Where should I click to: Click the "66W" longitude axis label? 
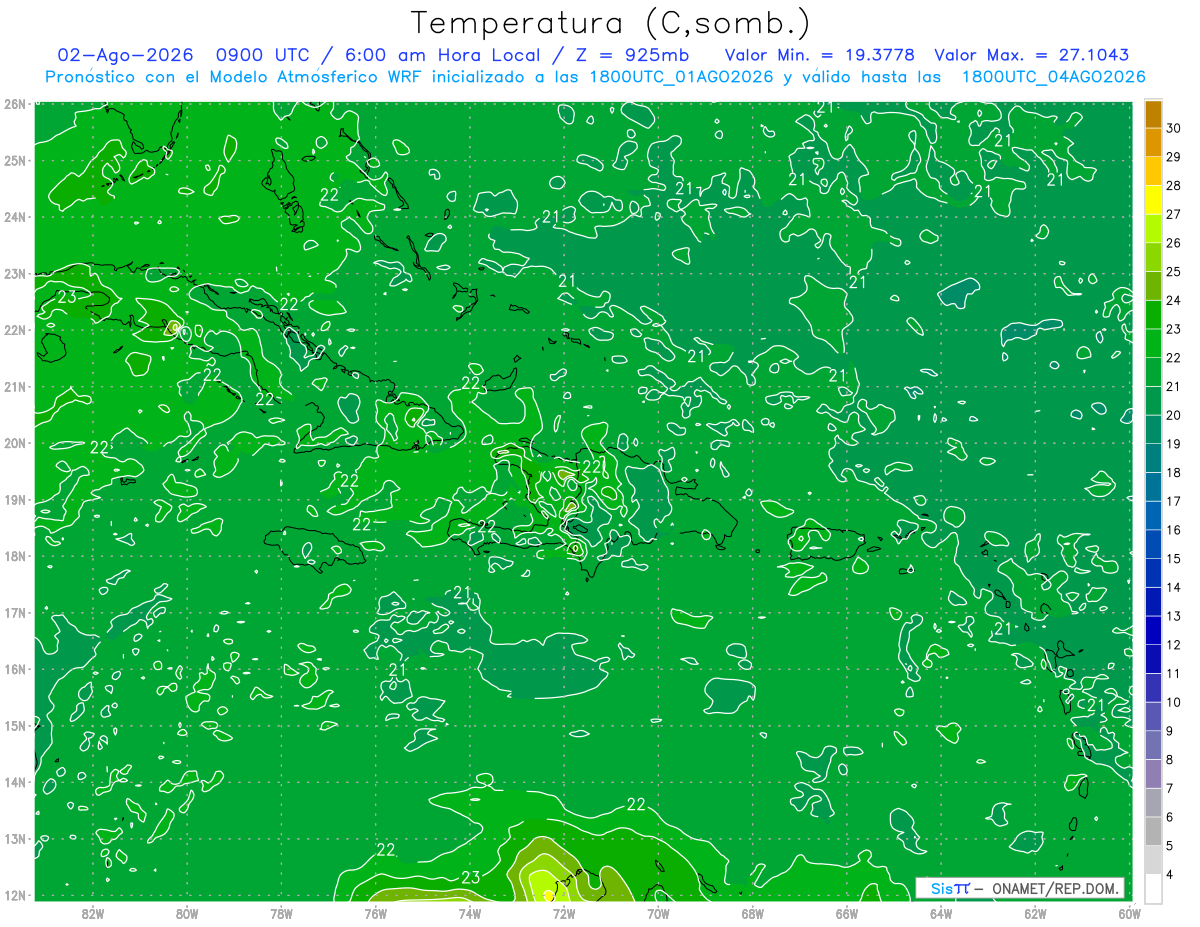pos(846,913)
